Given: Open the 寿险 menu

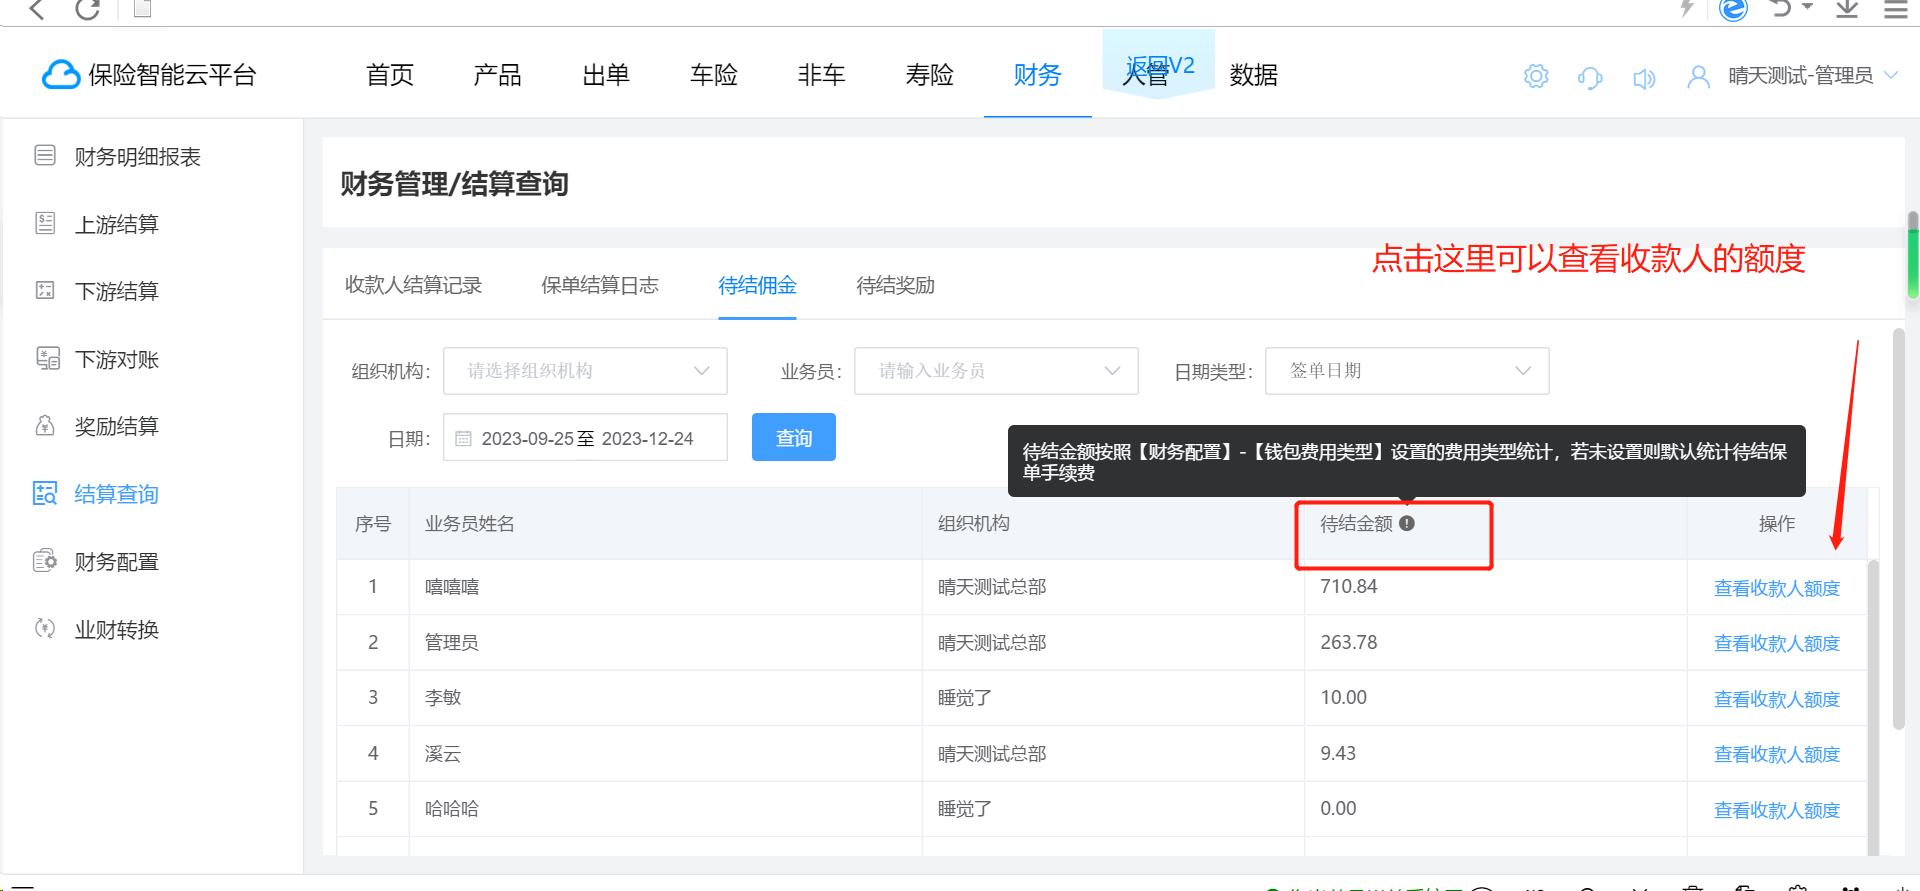Looking at the screenshot, I should 930,75.
